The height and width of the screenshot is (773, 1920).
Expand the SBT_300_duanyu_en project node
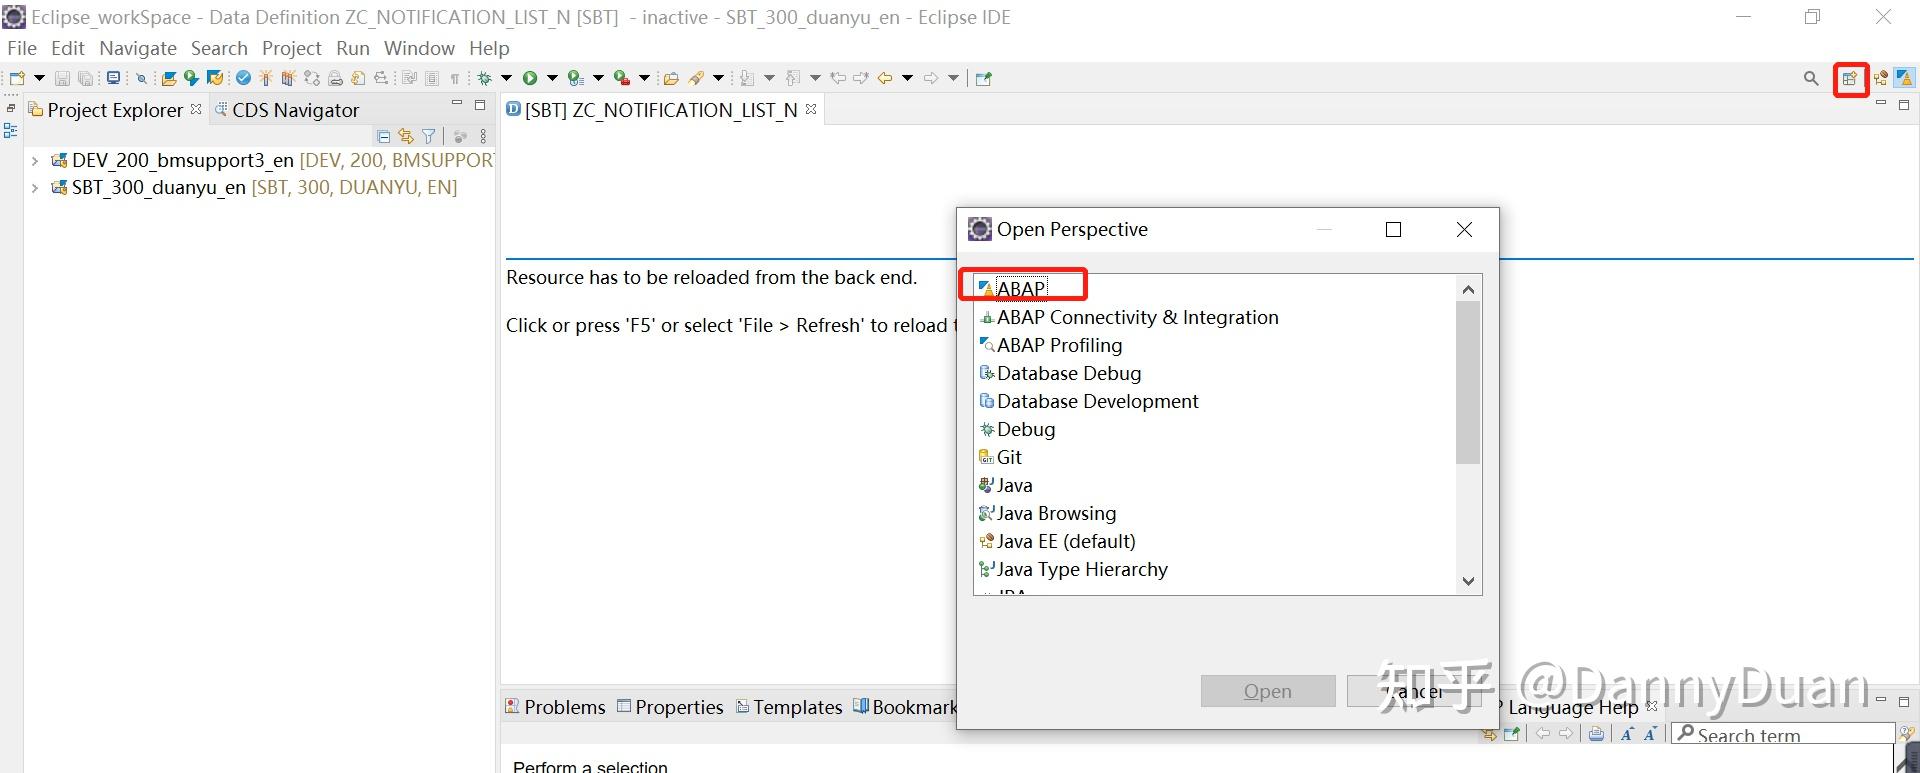35,187
